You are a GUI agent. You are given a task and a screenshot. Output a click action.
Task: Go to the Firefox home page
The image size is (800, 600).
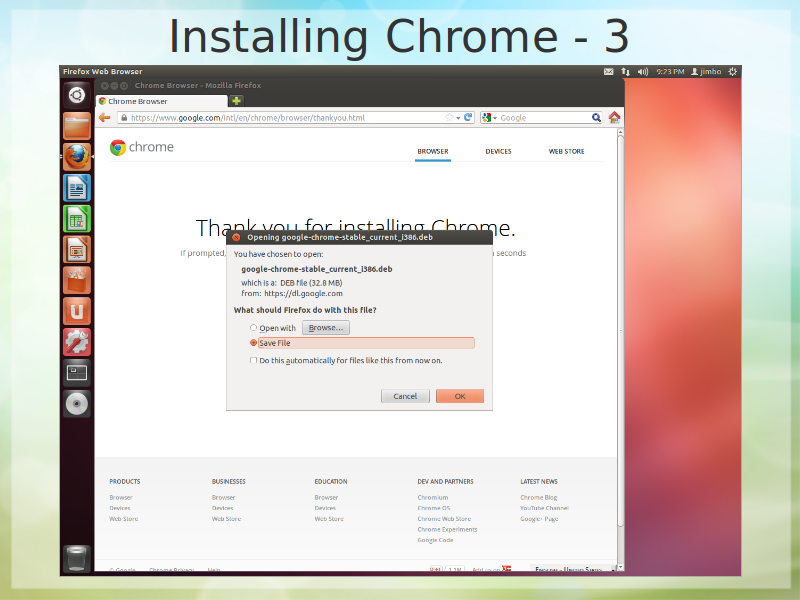pyautogui.click(x=614, y=118)
